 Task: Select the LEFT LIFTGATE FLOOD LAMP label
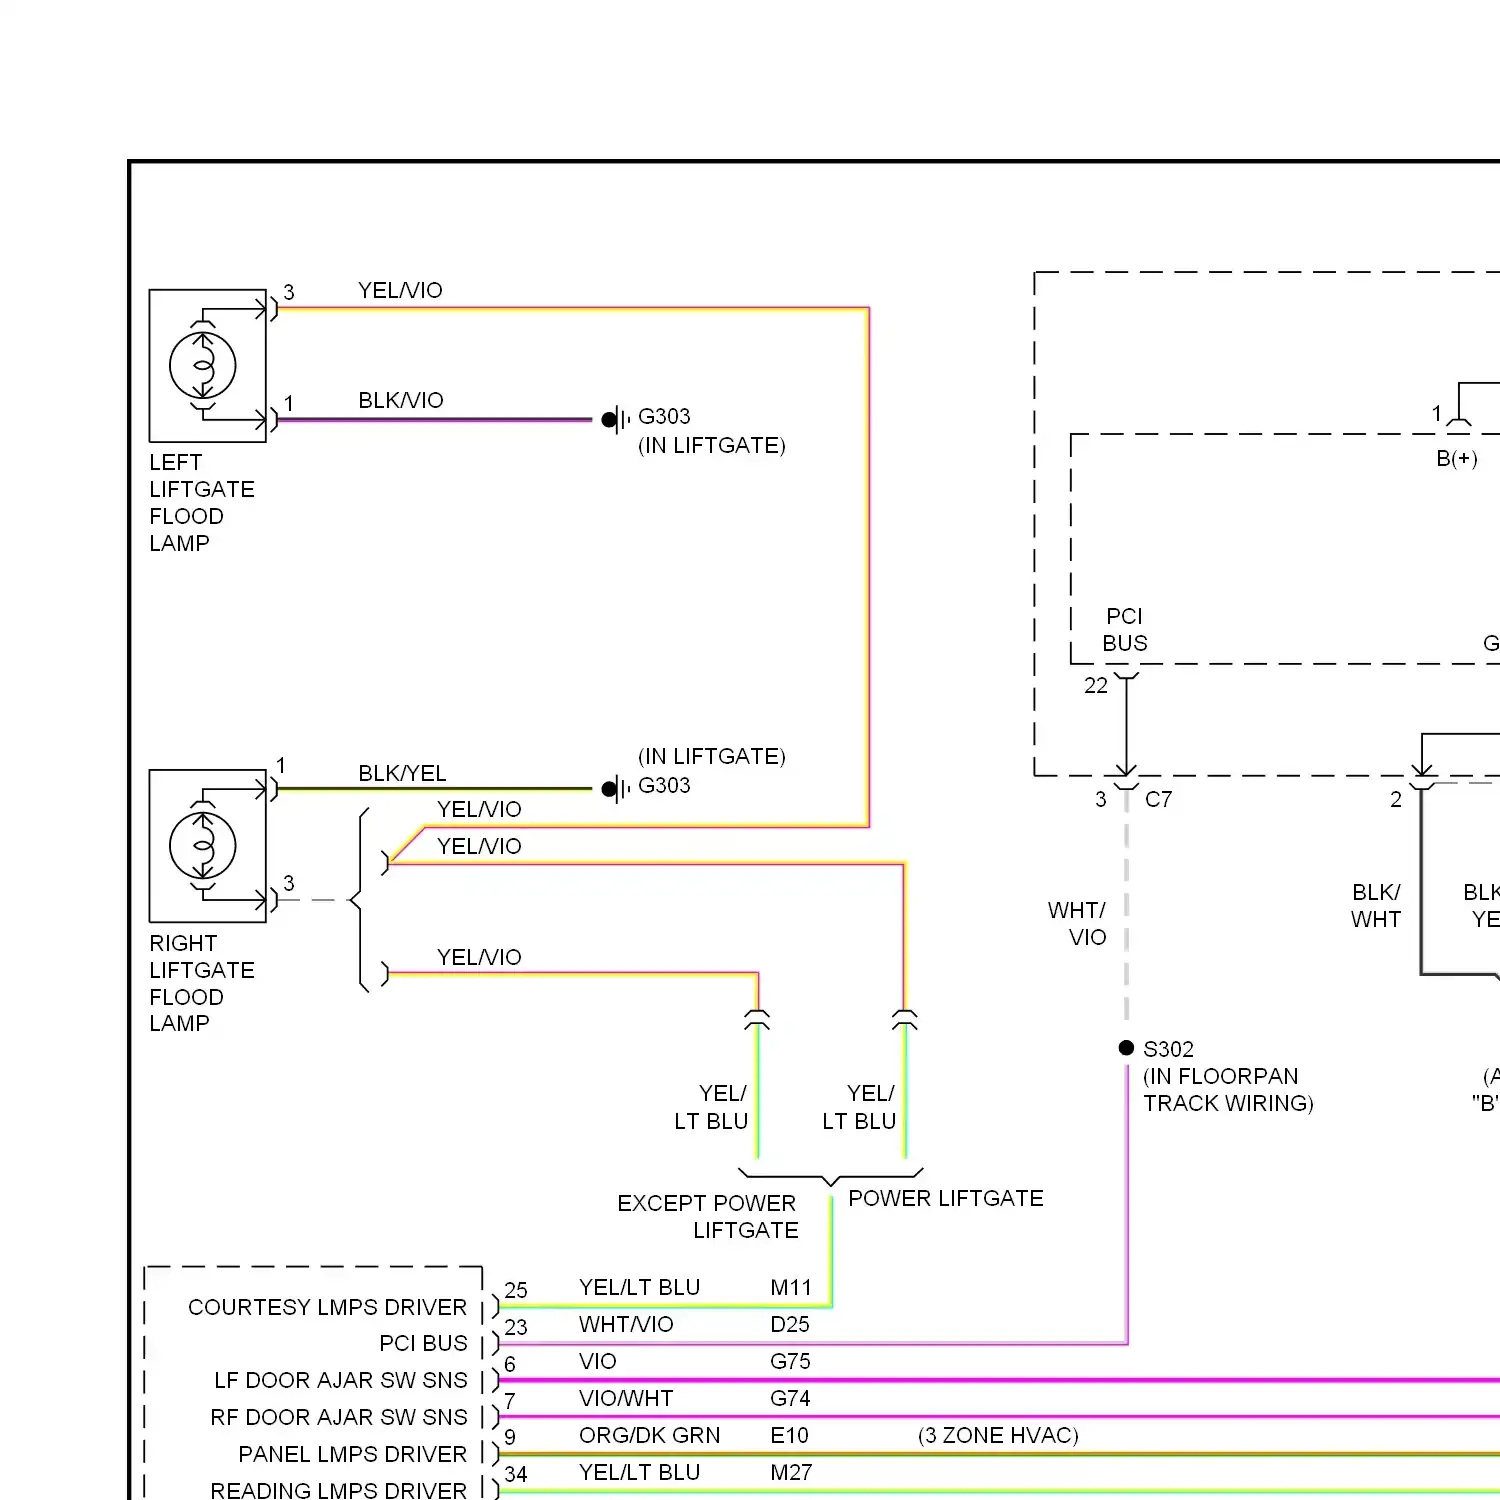202,503
